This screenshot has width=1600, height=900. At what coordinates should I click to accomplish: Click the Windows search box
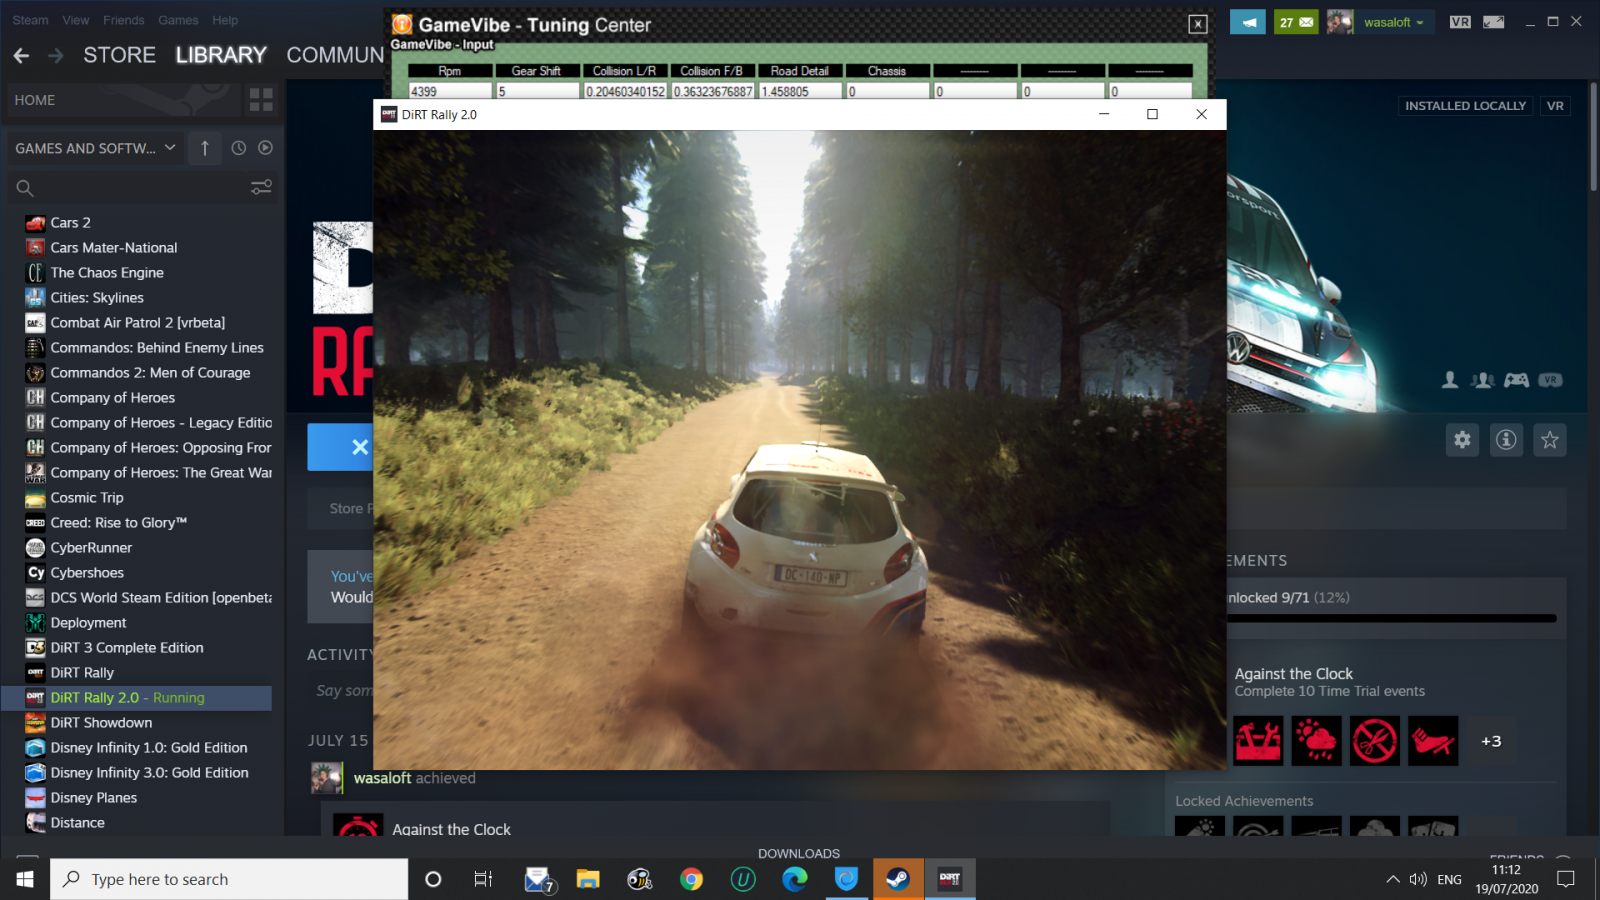click(x=229, y=879)
